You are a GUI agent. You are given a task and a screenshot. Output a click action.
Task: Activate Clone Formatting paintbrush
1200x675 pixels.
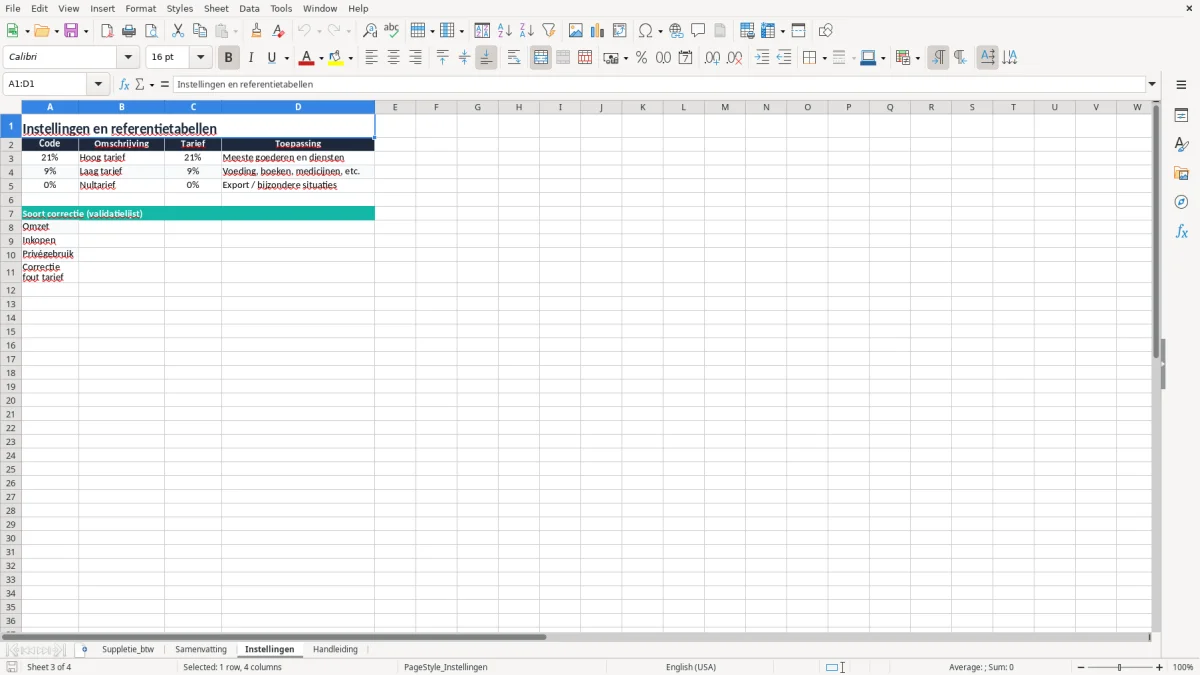[257, 31]
